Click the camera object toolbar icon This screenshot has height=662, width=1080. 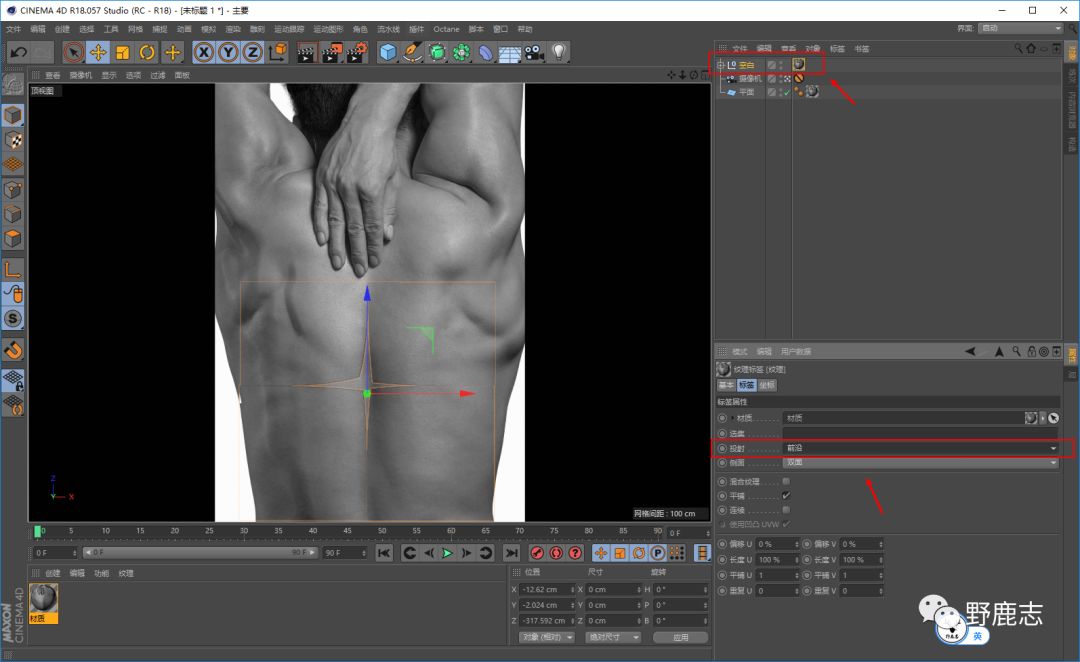tap(534, 52)
